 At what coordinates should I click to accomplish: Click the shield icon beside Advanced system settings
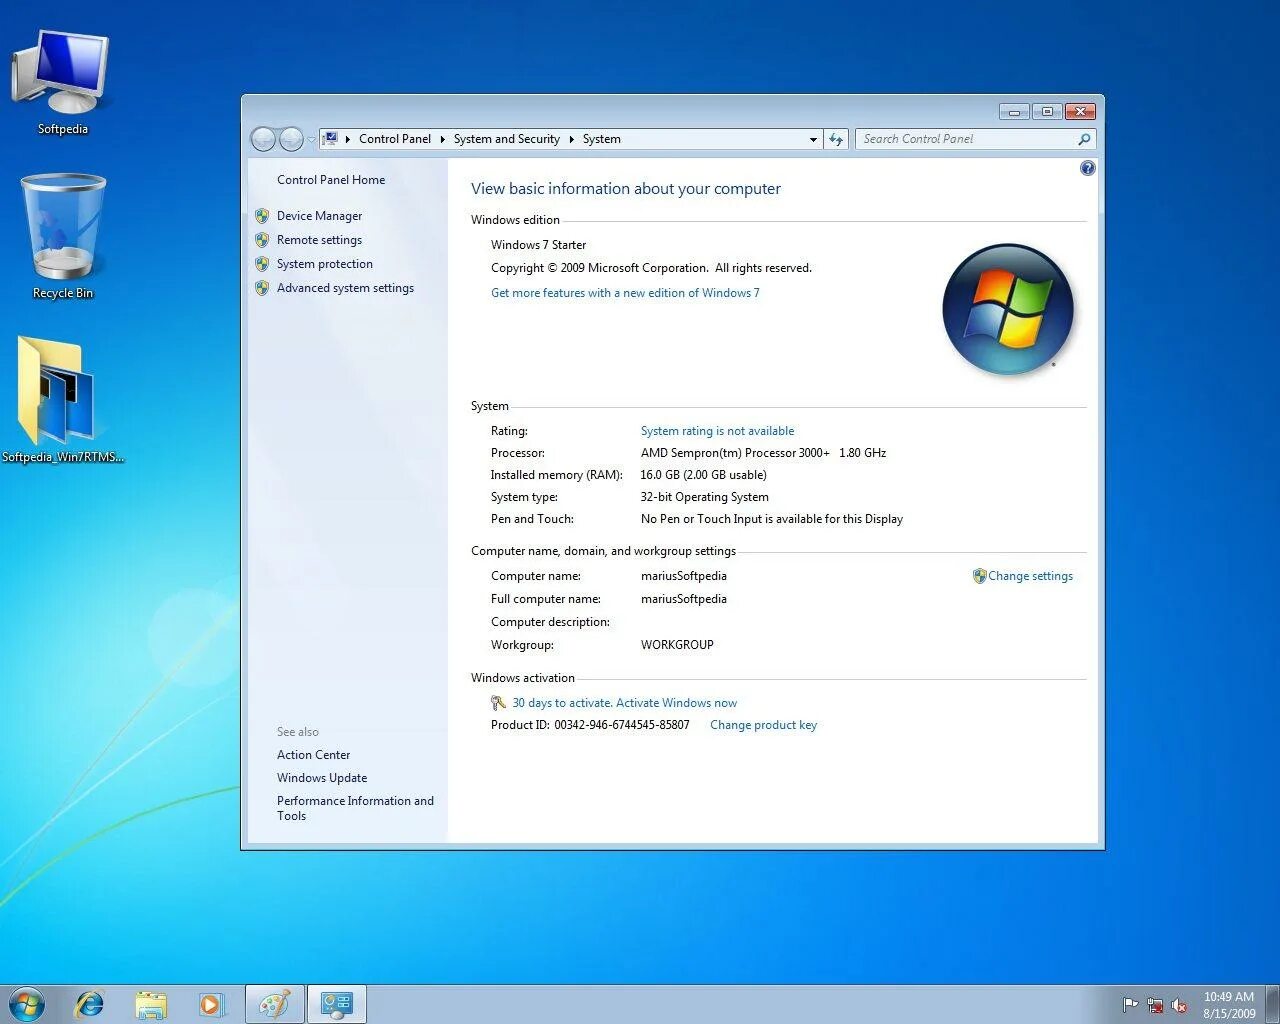coord(262,288)
